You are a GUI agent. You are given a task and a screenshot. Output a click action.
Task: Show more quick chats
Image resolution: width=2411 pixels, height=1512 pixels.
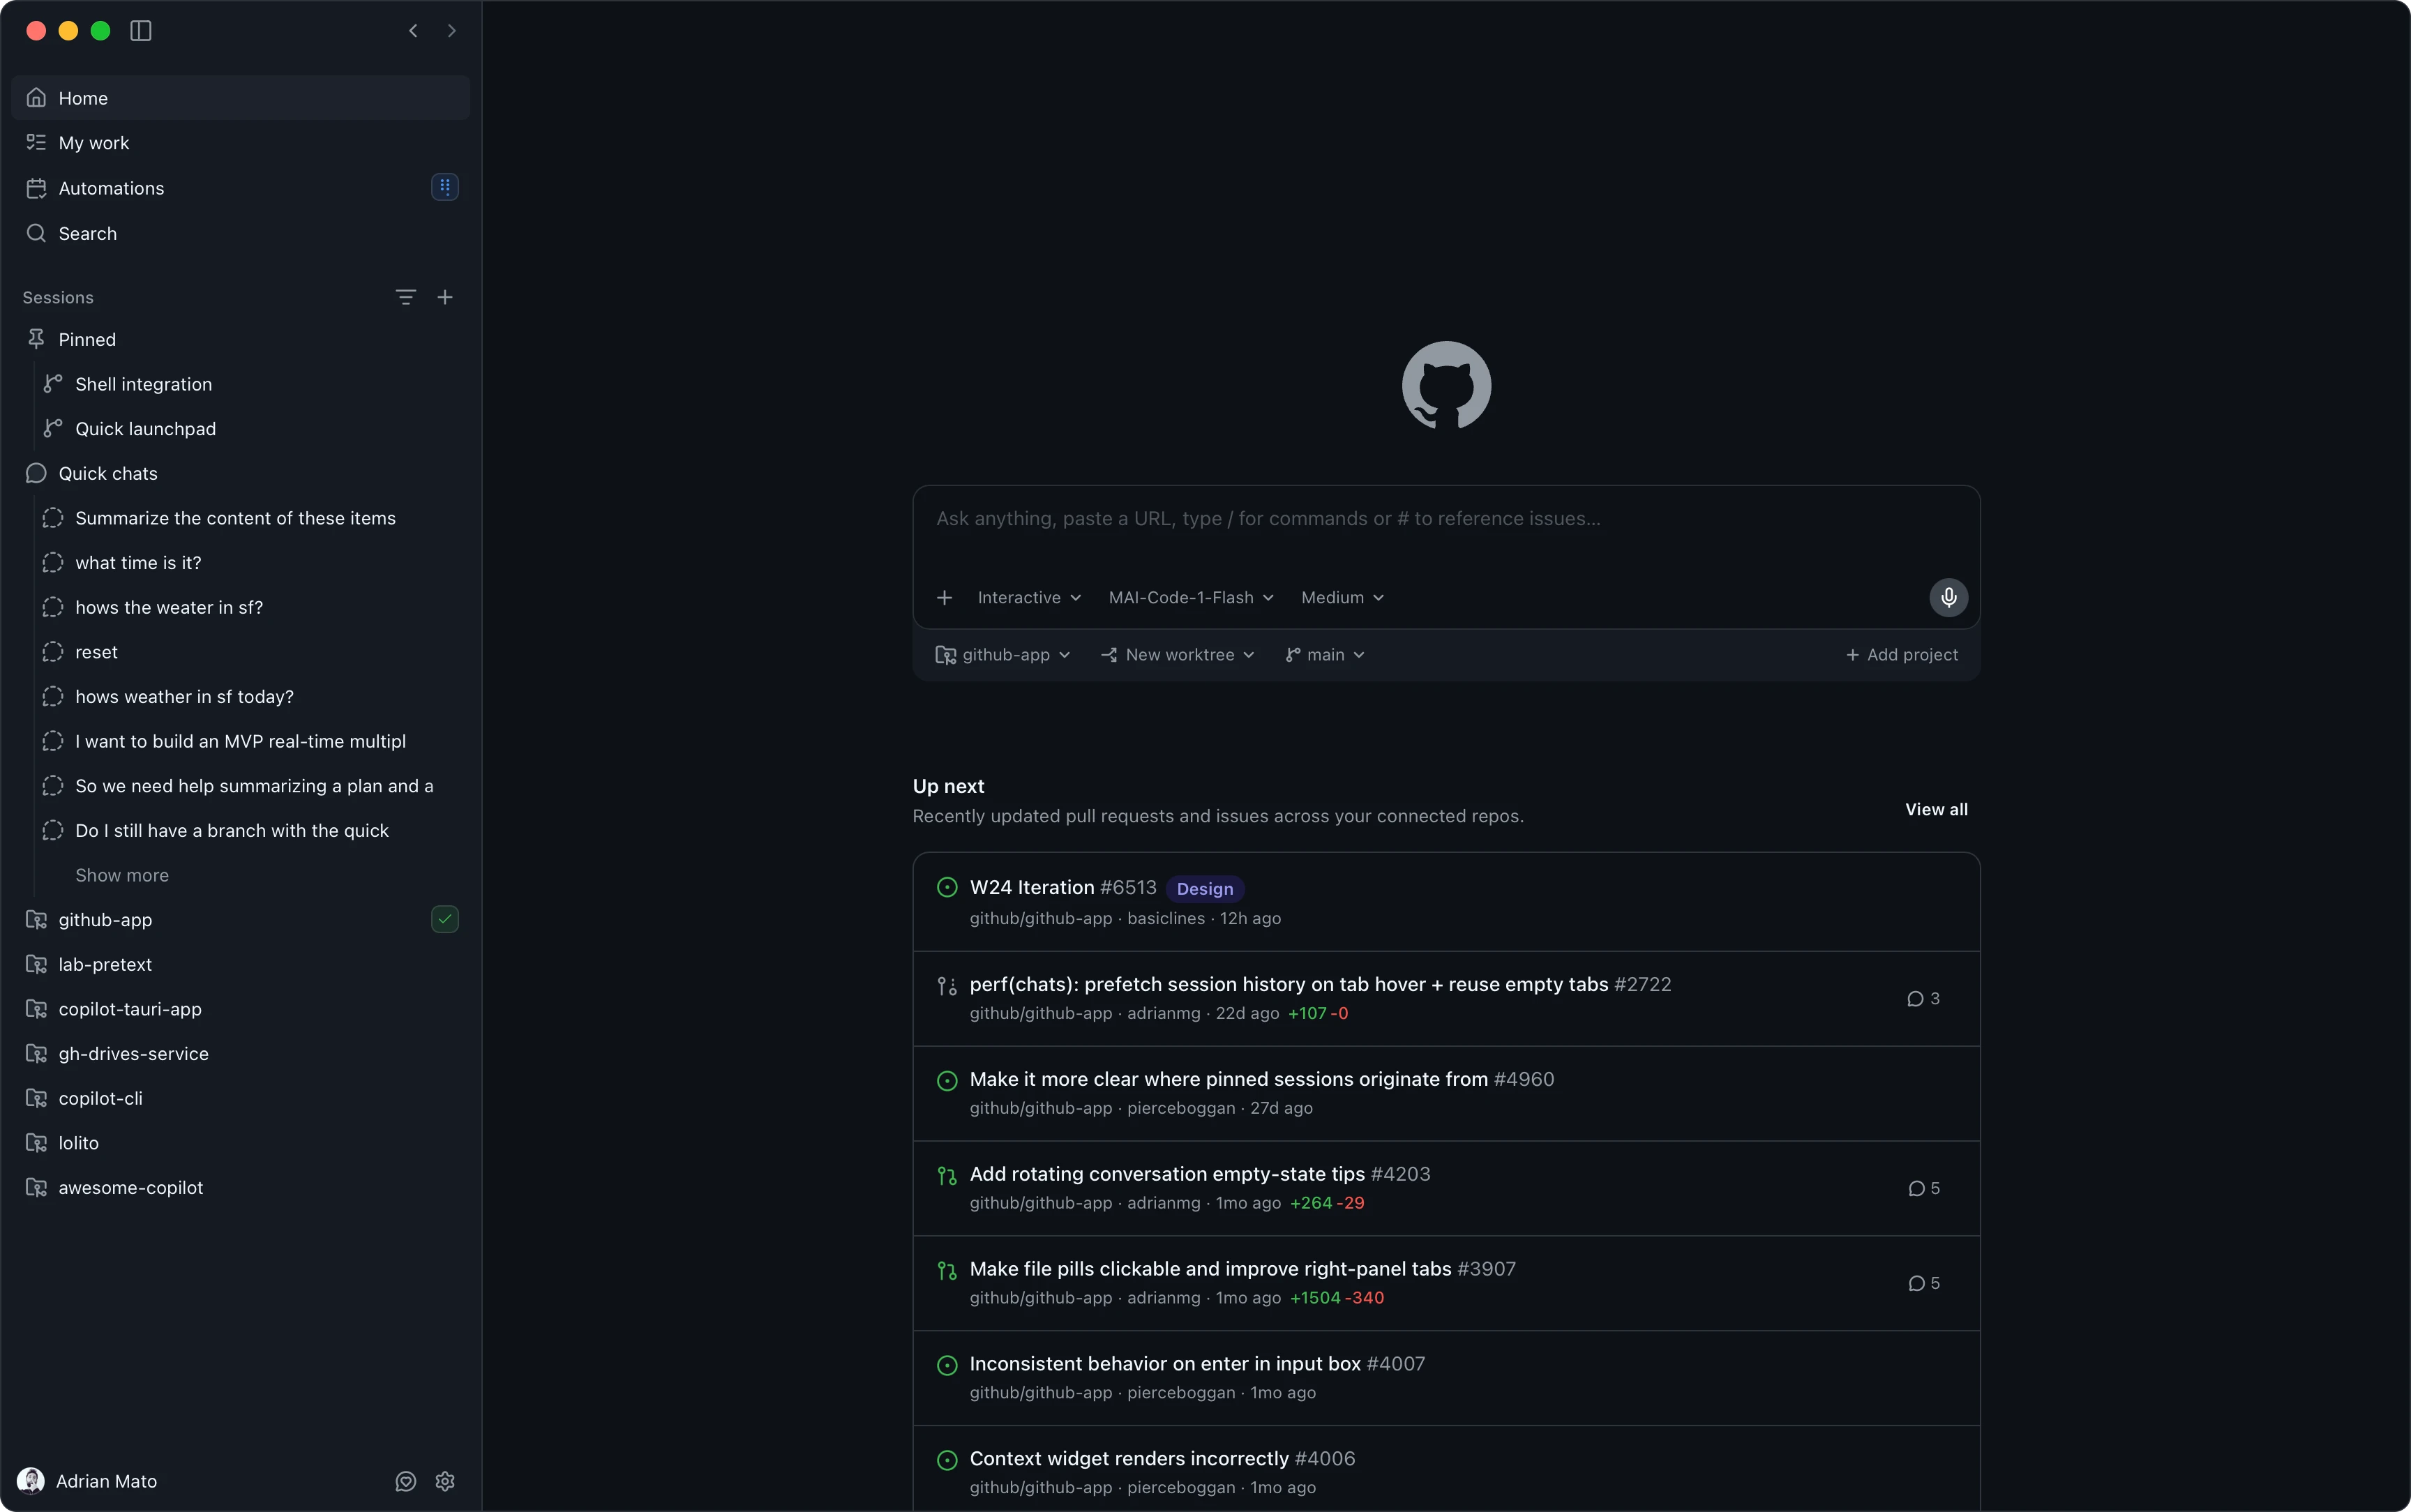coord(122,875)
